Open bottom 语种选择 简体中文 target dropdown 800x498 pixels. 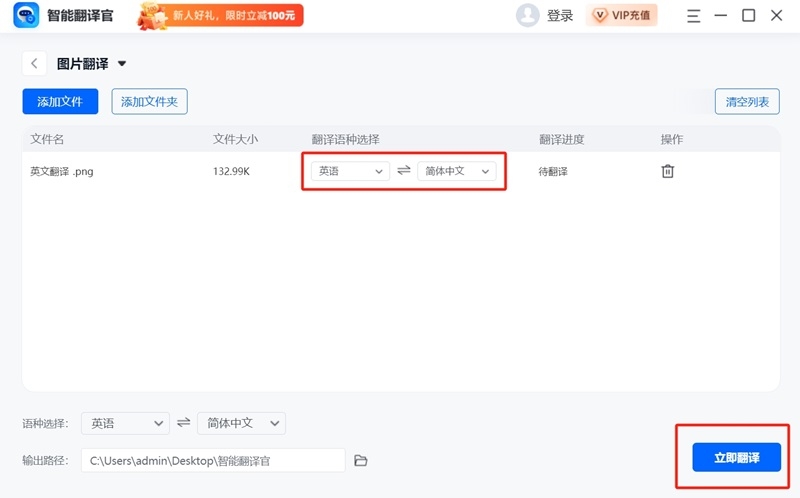(x=241, y=423)
